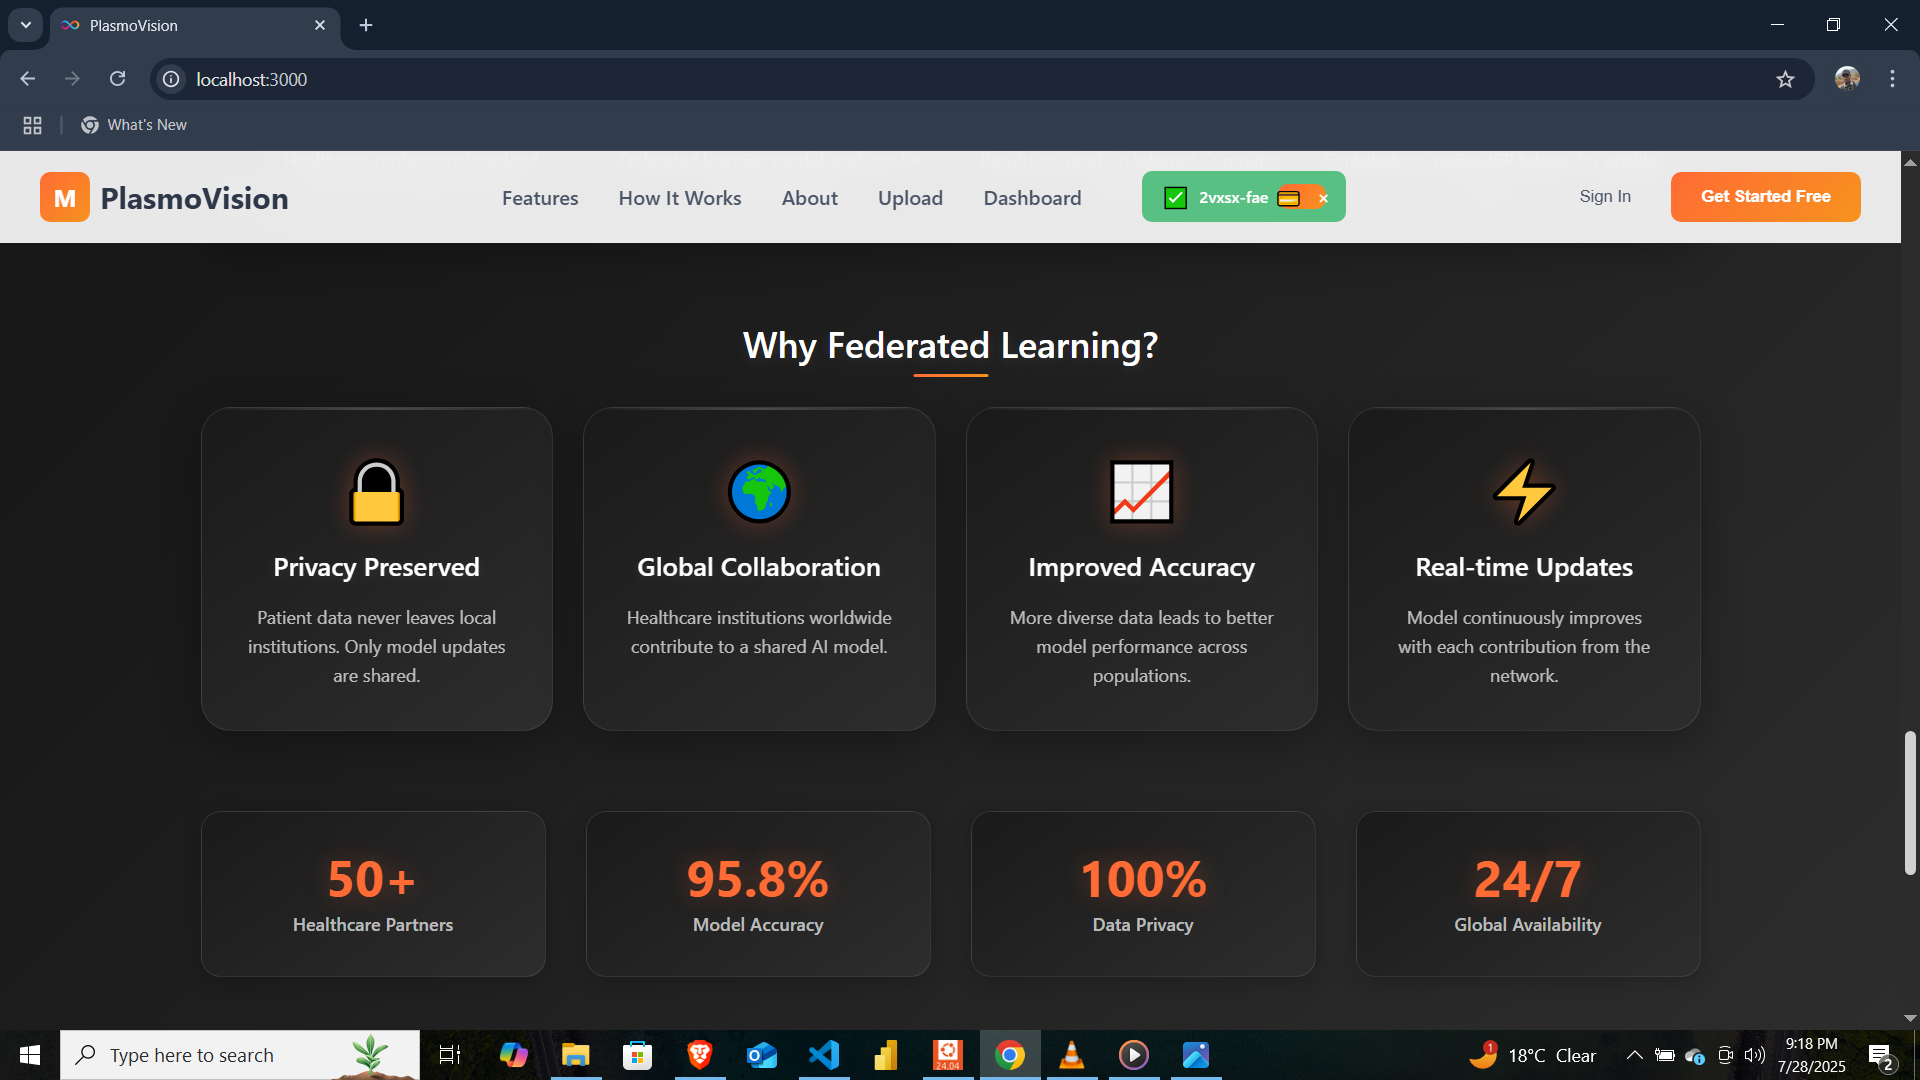The height and width of the screenshot is (1080, 1920).
Task: Click the Sign In link
Action: click(x=1605, y=197)
